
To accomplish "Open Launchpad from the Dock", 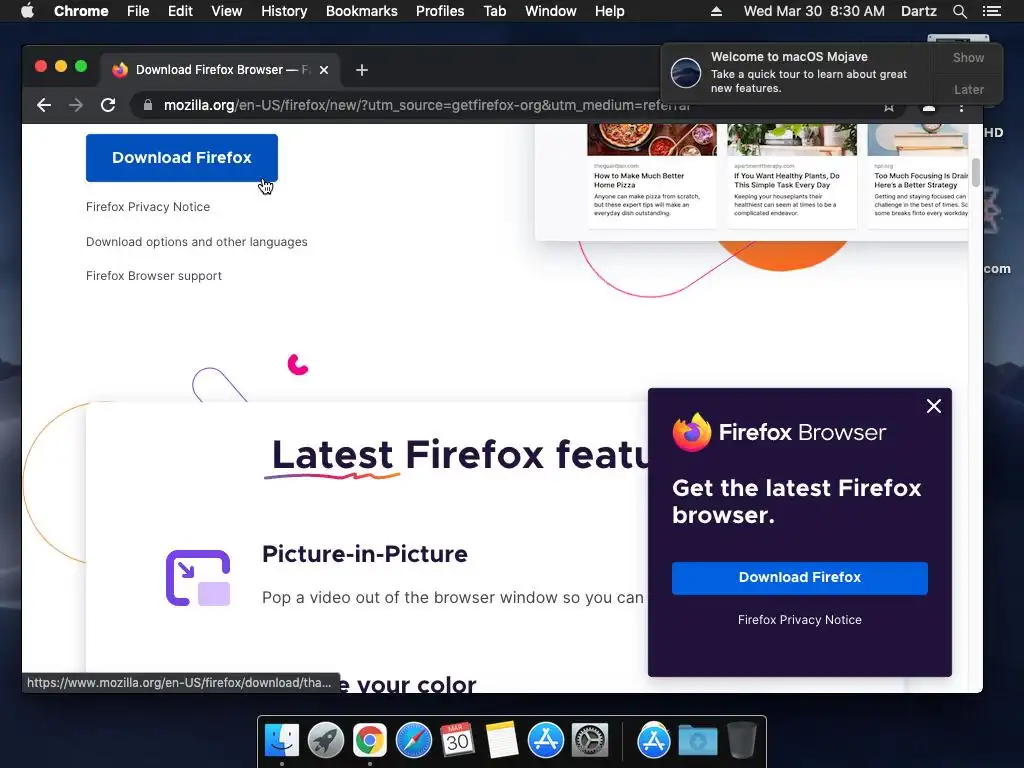I will tap(326, 741).
